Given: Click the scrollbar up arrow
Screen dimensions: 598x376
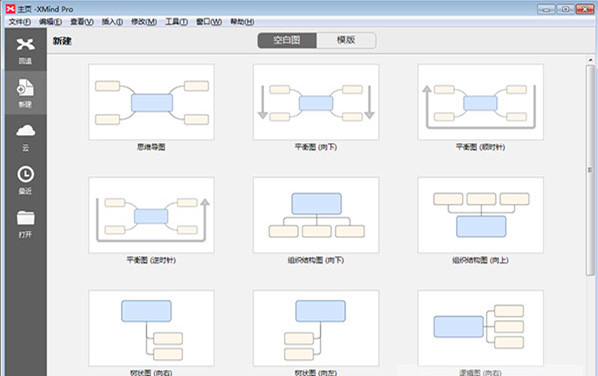Looking at the screenshot, I should click(x=590, y=60).
